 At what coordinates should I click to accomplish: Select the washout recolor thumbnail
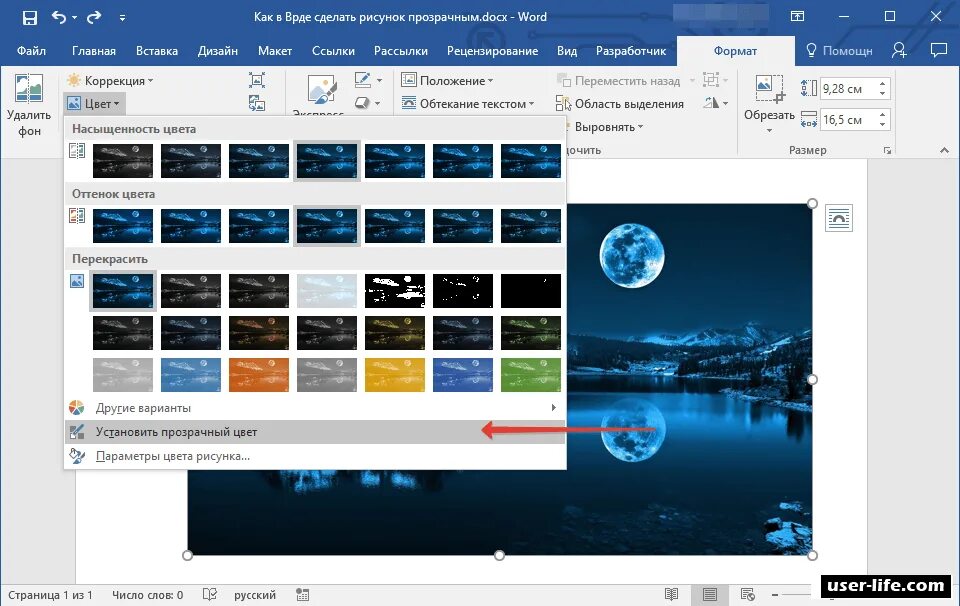click(326, 290)
